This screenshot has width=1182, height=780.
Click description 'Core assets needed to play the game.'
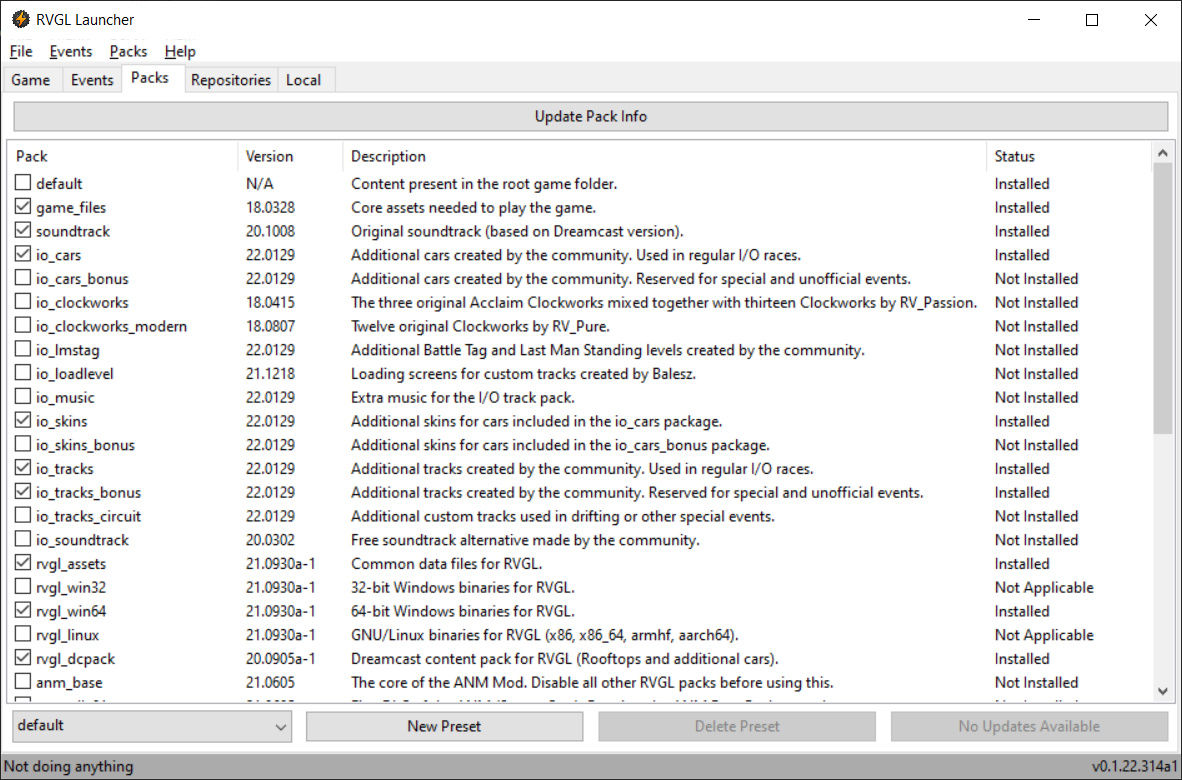pyautogui.click(x=473, y=207)
